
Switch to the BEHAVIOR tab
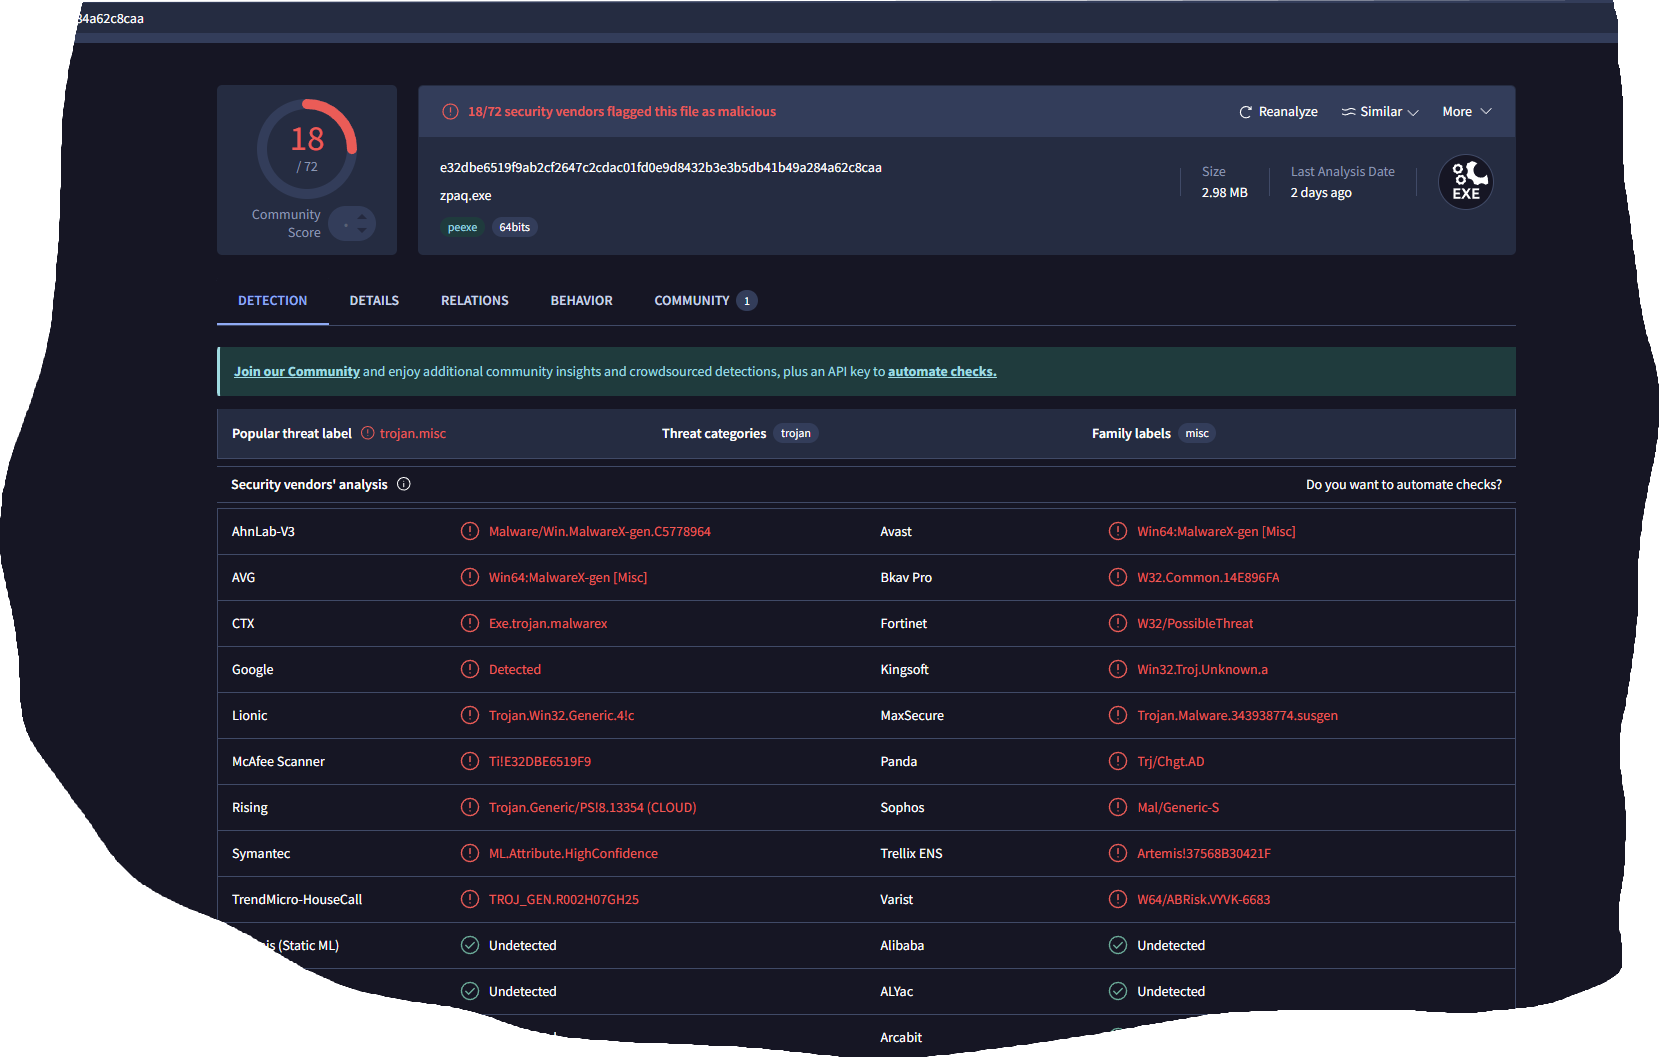point(581,300)
